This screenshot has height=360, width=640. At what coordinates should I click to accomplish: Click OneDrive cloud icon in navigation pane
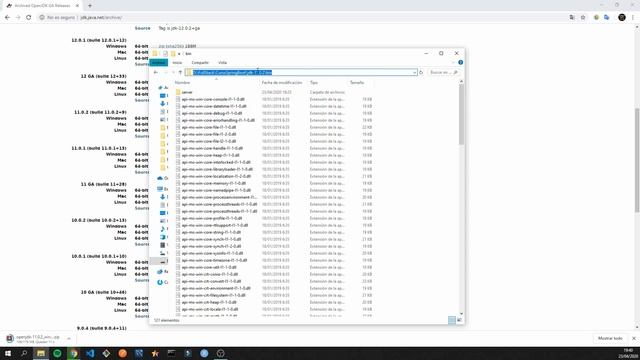click(160, 178)
